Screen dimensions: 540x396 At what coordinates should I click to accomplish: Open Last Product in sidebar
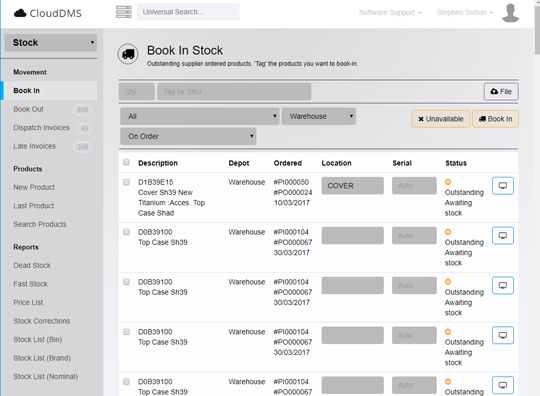click(34, 206)
